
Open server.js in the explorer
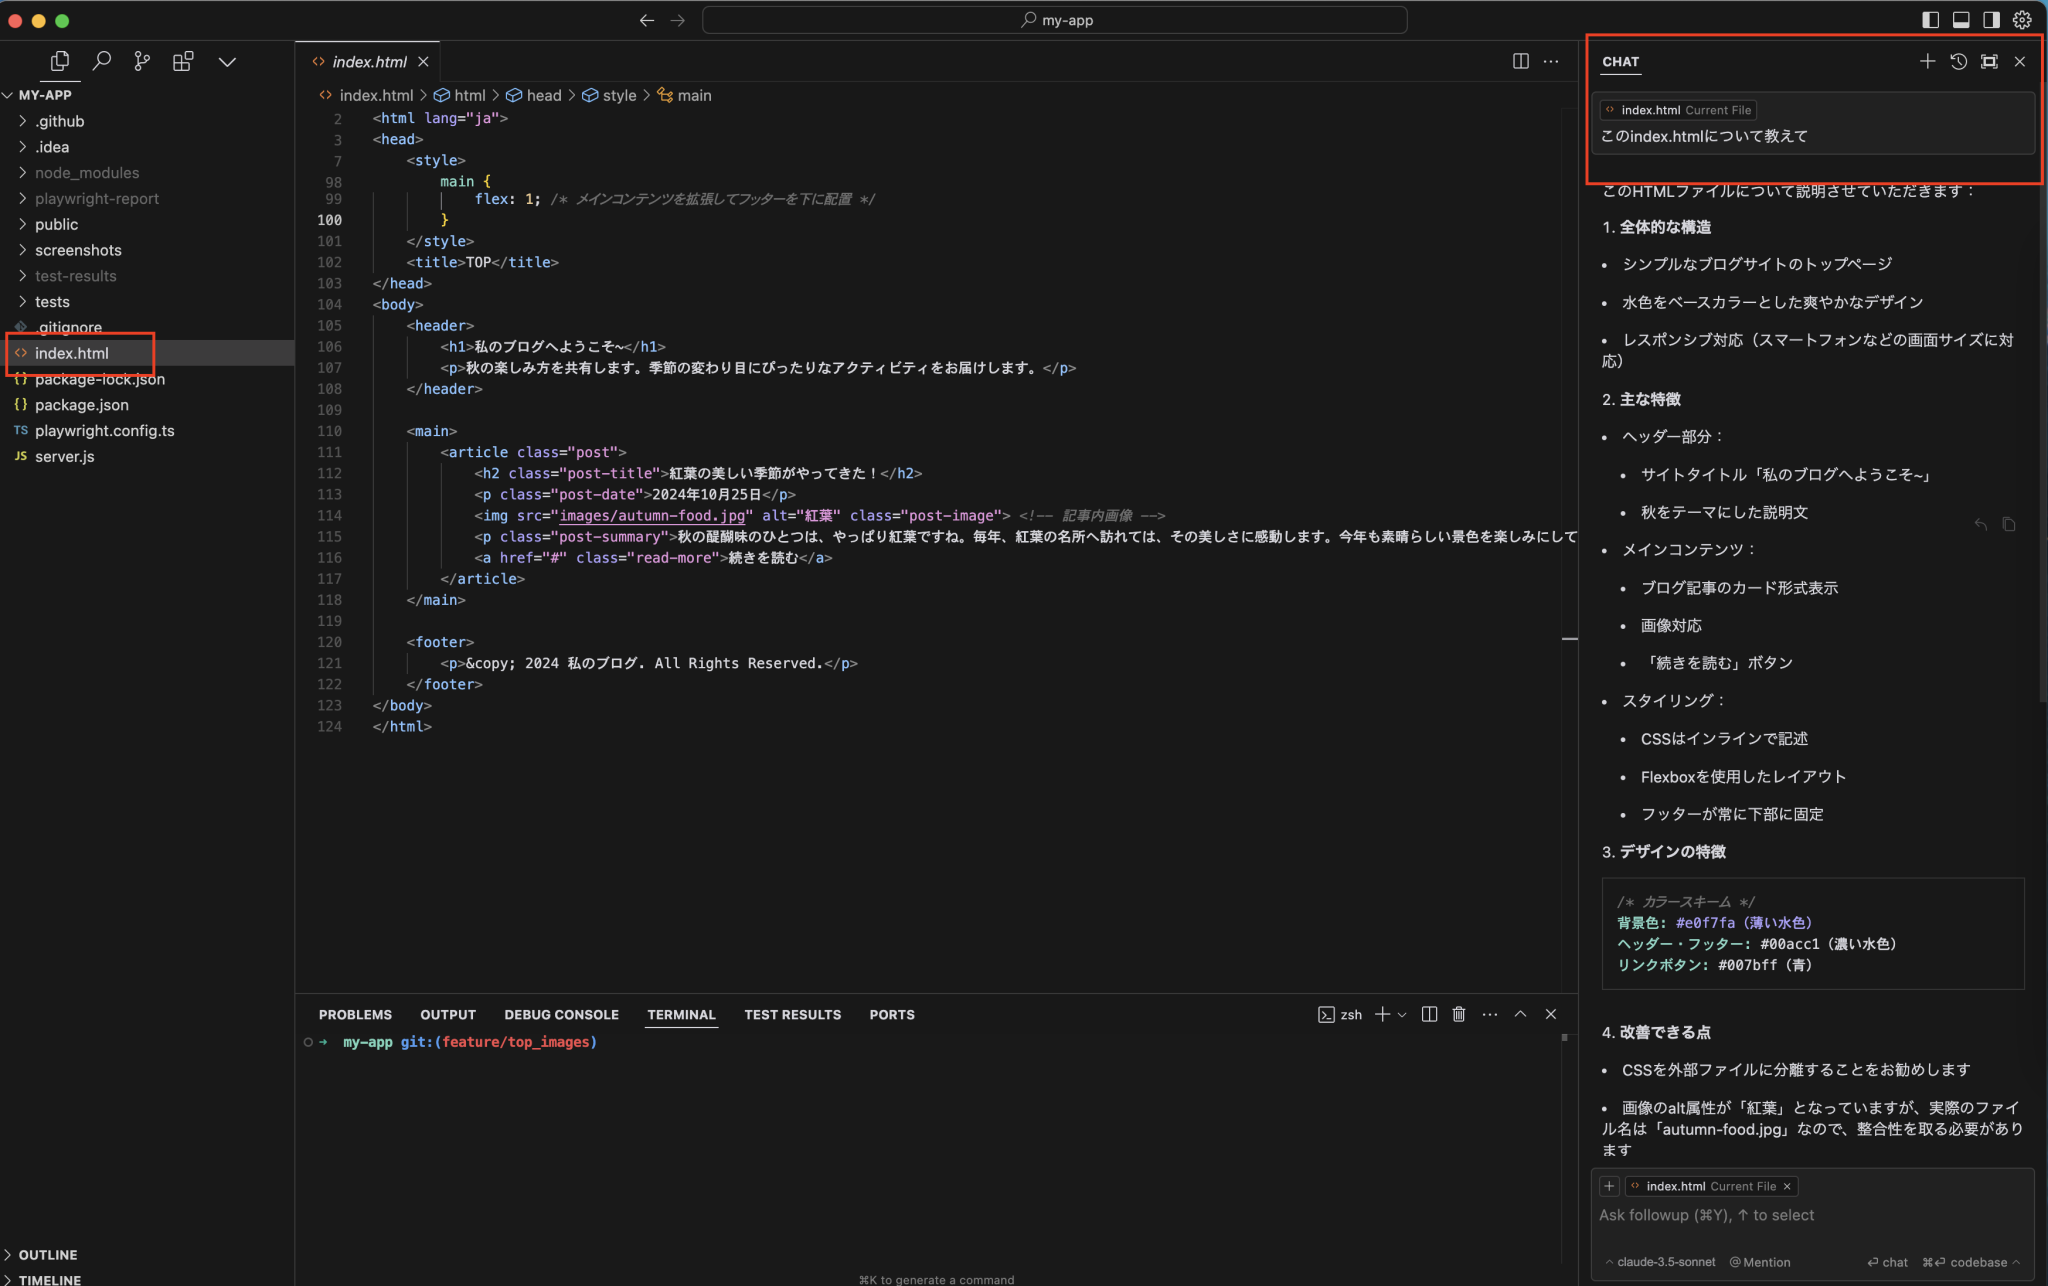click(x=65, y=457)
